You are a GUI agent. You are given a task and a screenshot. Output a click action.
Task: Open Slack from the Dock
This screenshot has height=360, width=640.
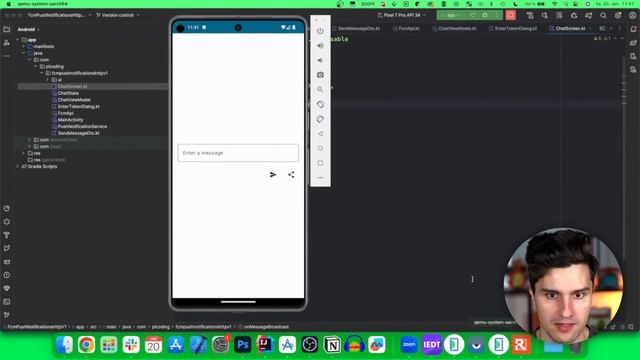[131, 345]
